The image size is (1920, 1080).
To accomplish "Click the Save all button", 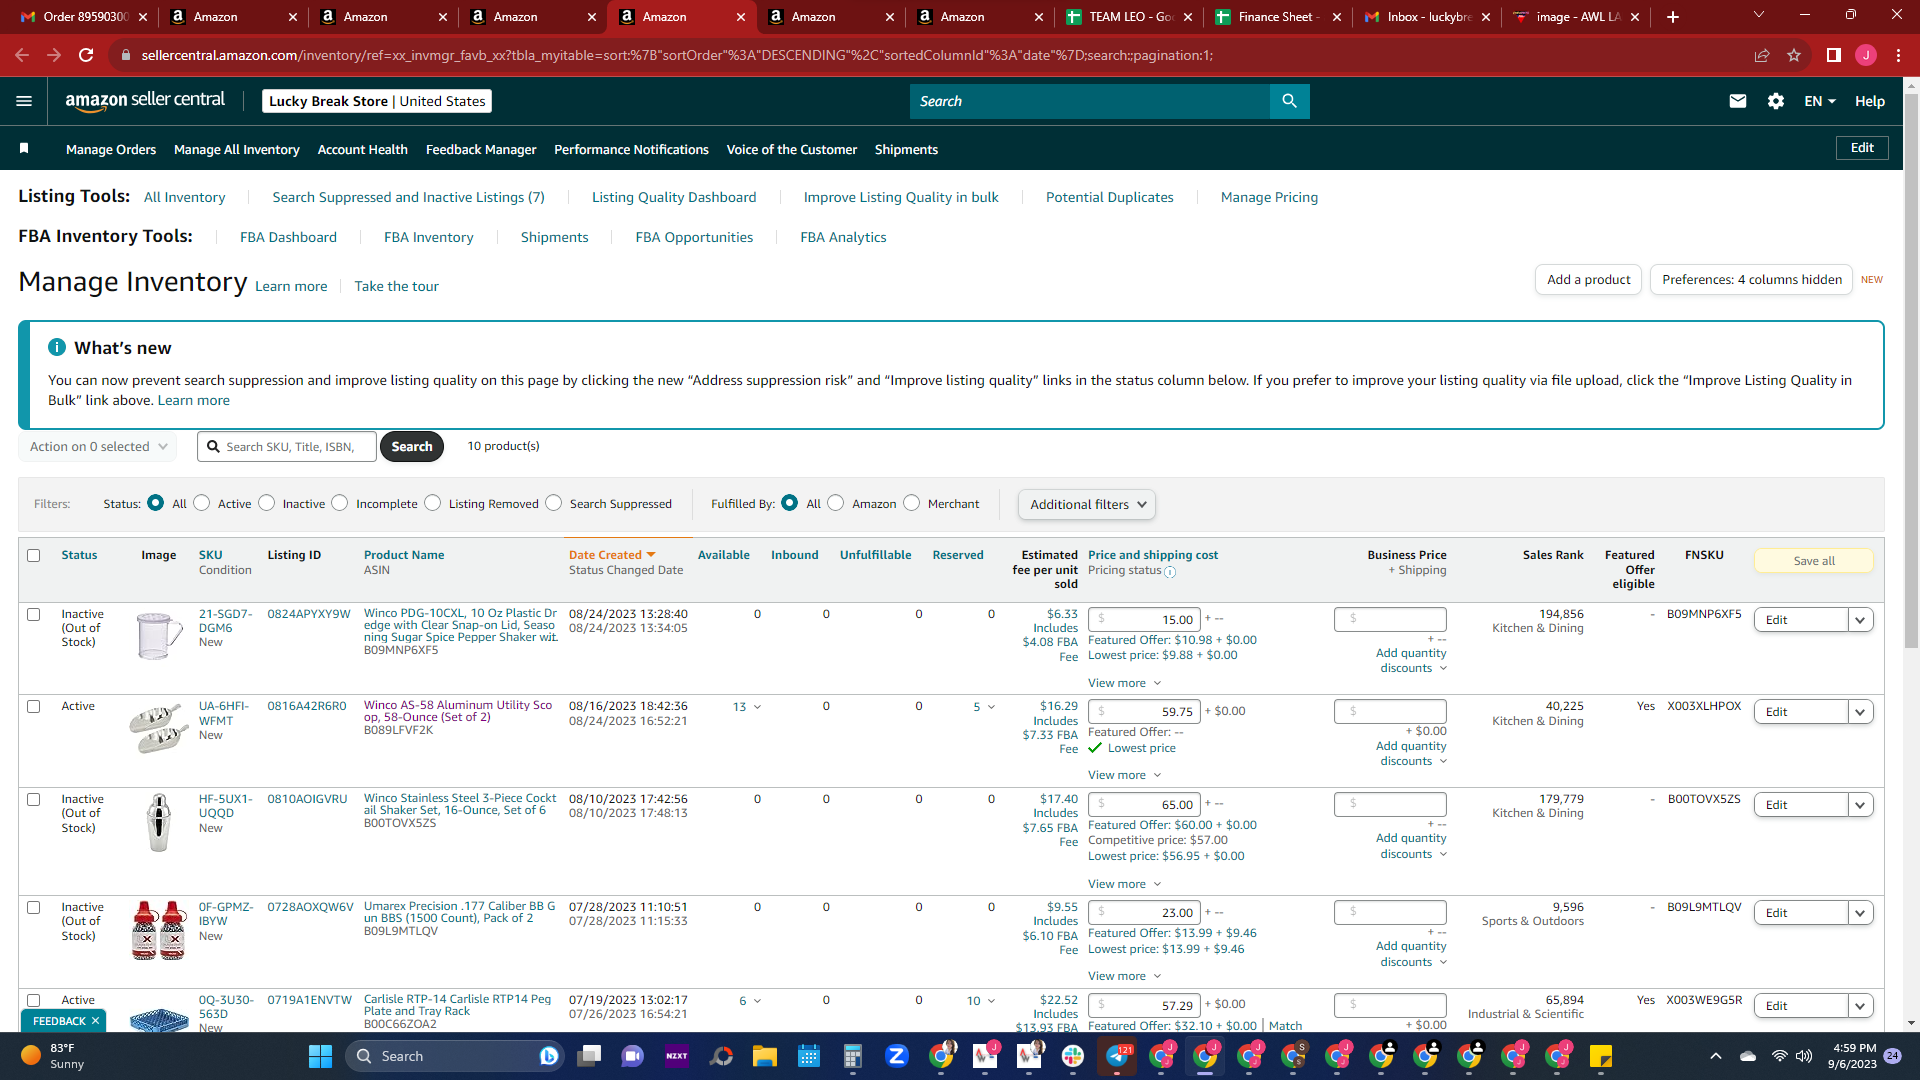I will tap(1813, 561).
